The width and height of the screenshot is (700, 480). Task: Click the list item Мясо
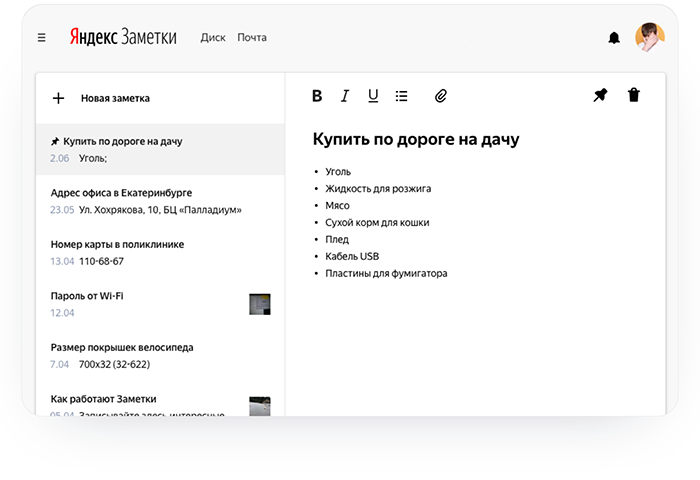pos(337,205)
